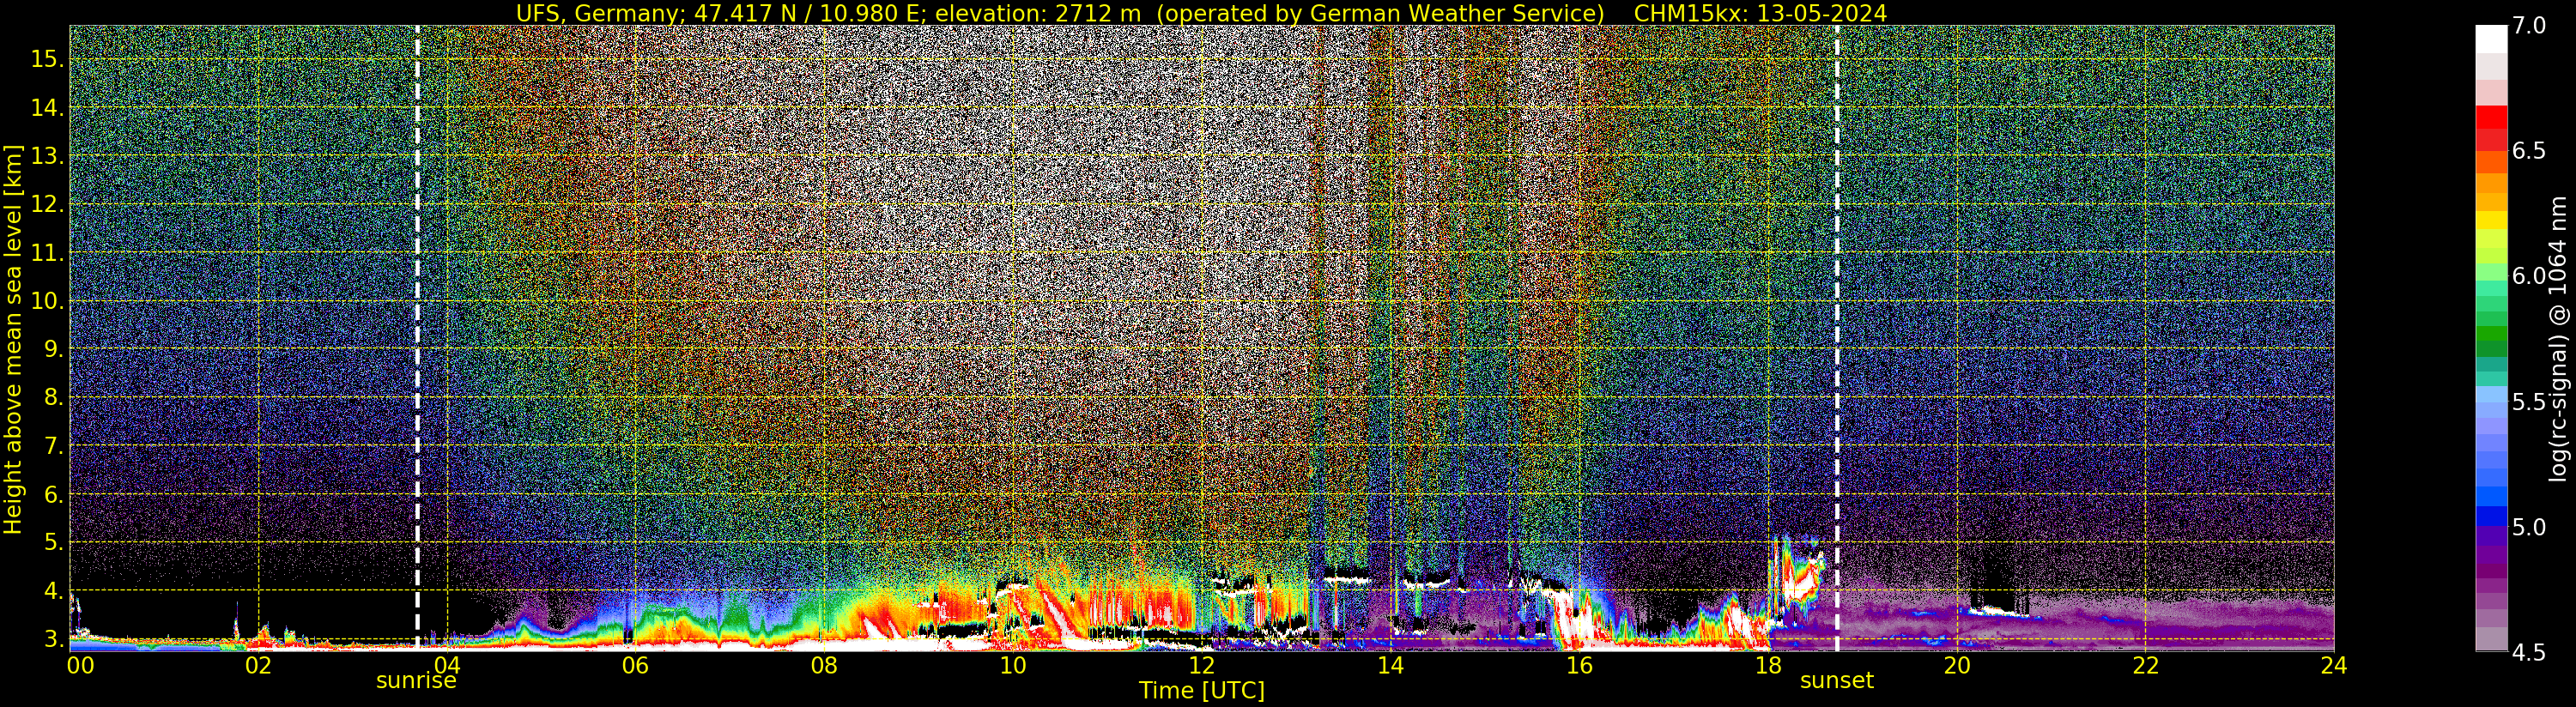
Task: Click the white dashed sunrise marker line
Action: coord(417,338)
